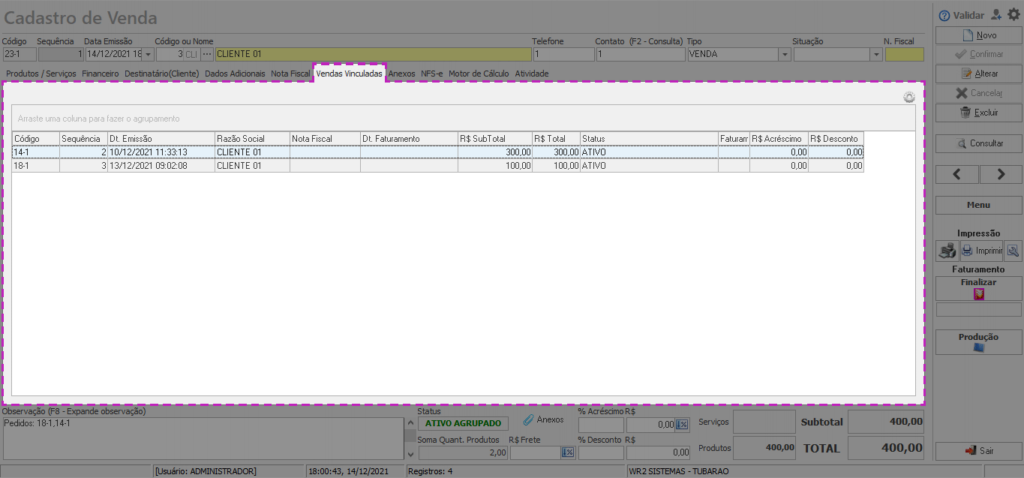Open the settings gear icon
The height and width of the screenshot is (478, 1024).
1014,15
